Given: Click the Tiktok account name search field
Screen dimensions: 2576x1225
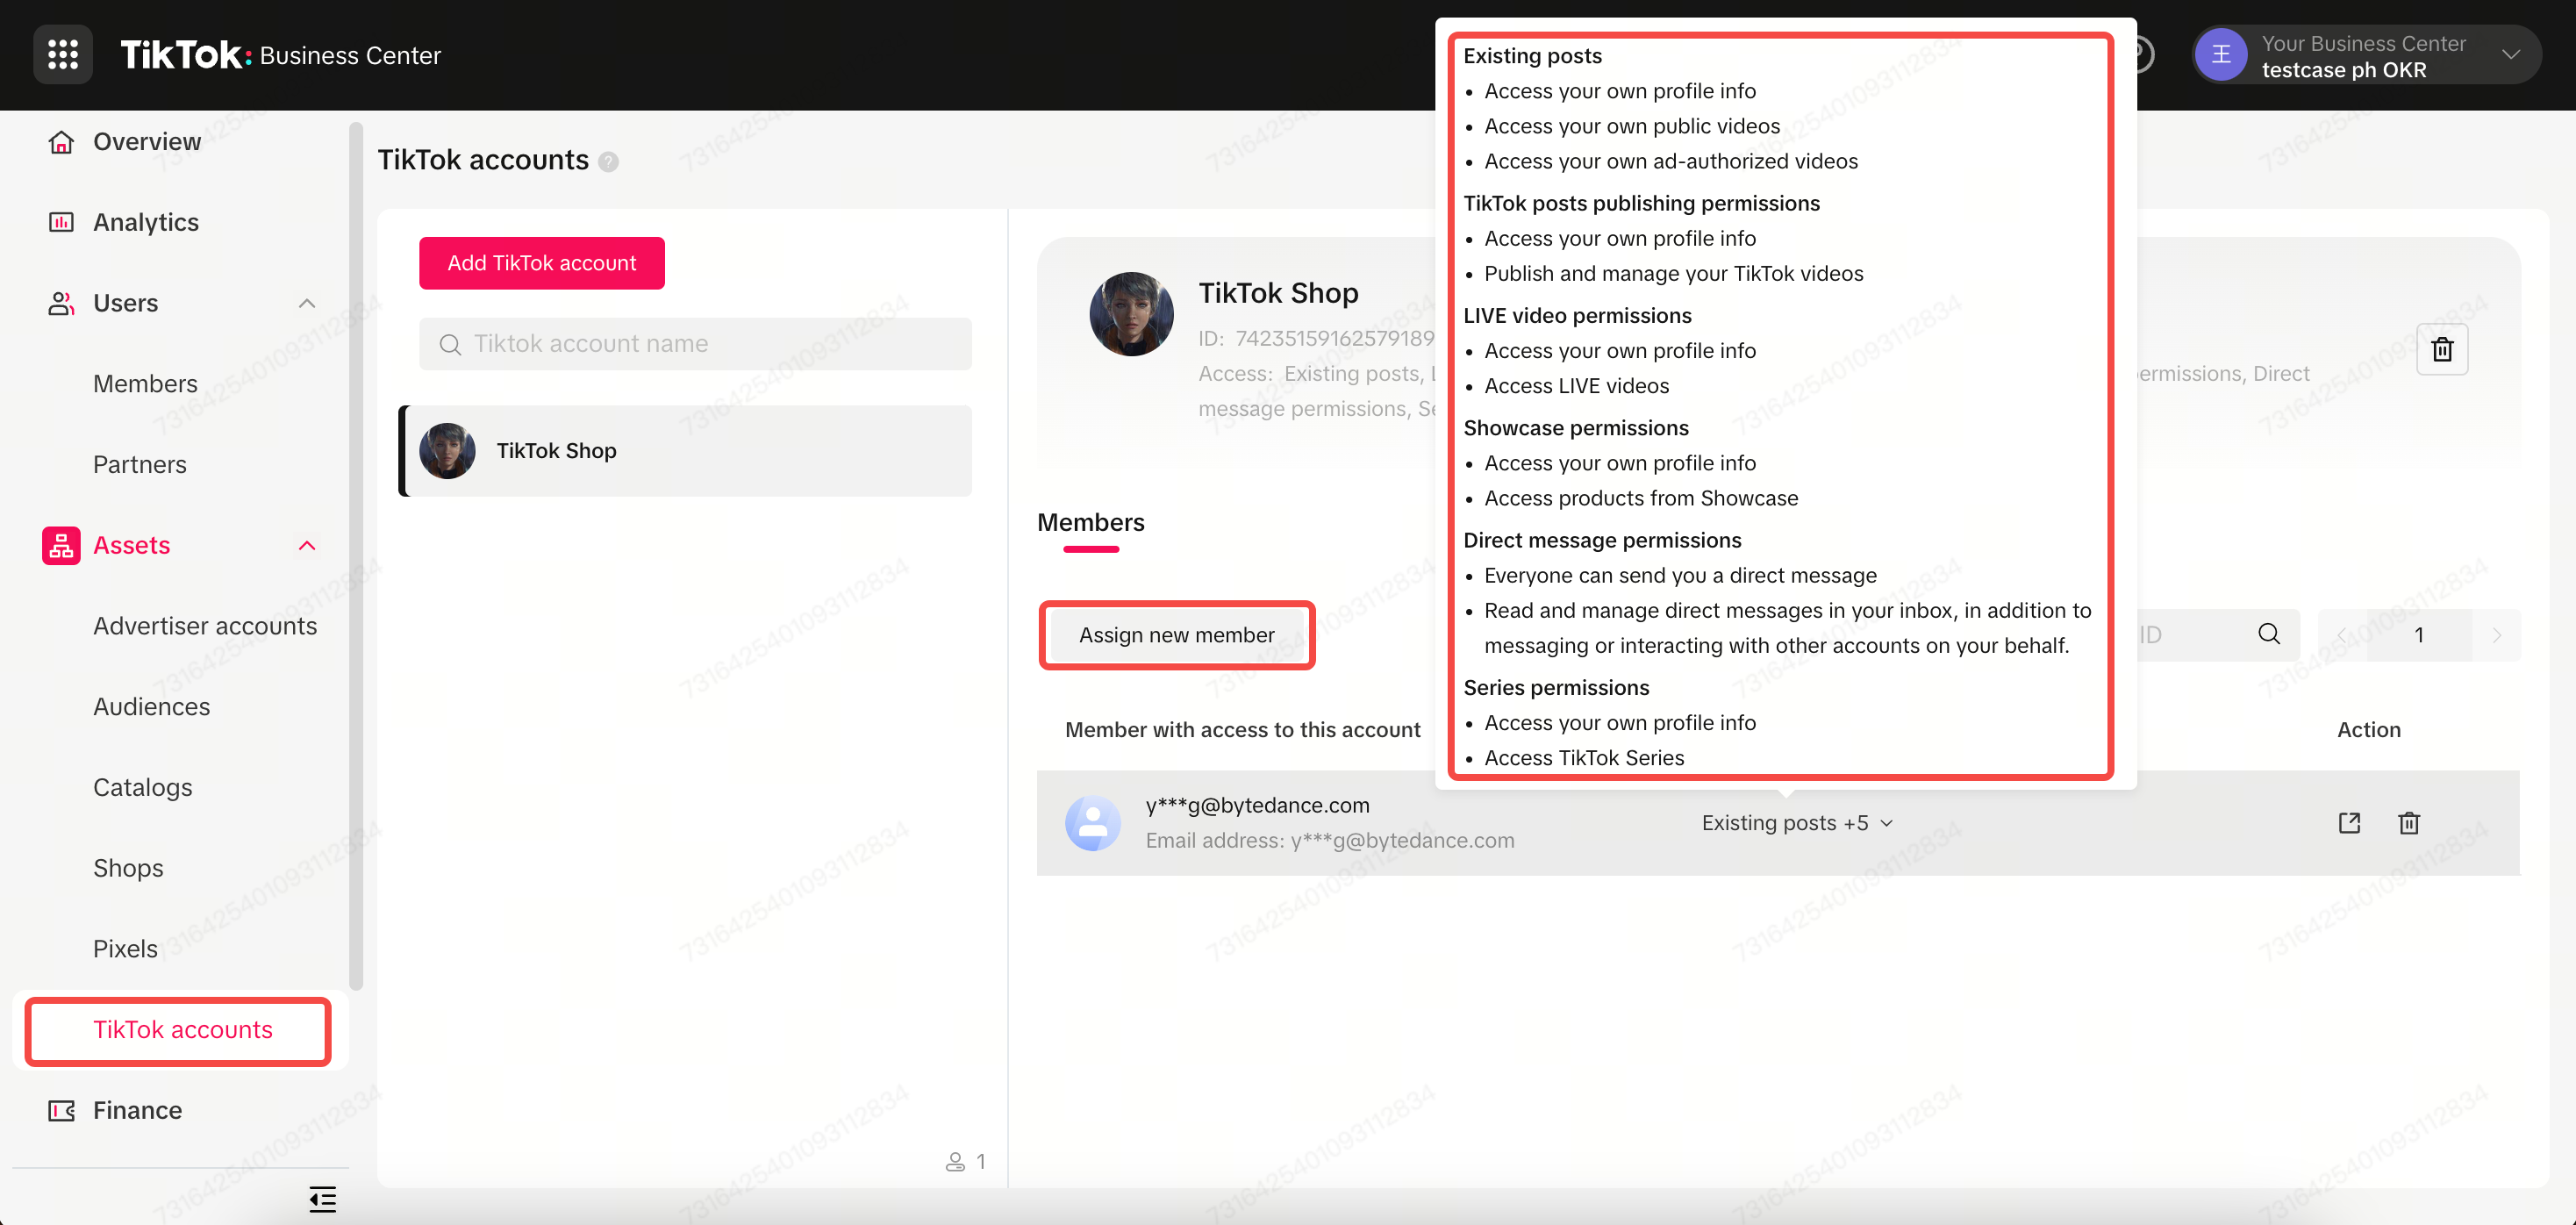Looking at the screenshot, I should [695, 344].
